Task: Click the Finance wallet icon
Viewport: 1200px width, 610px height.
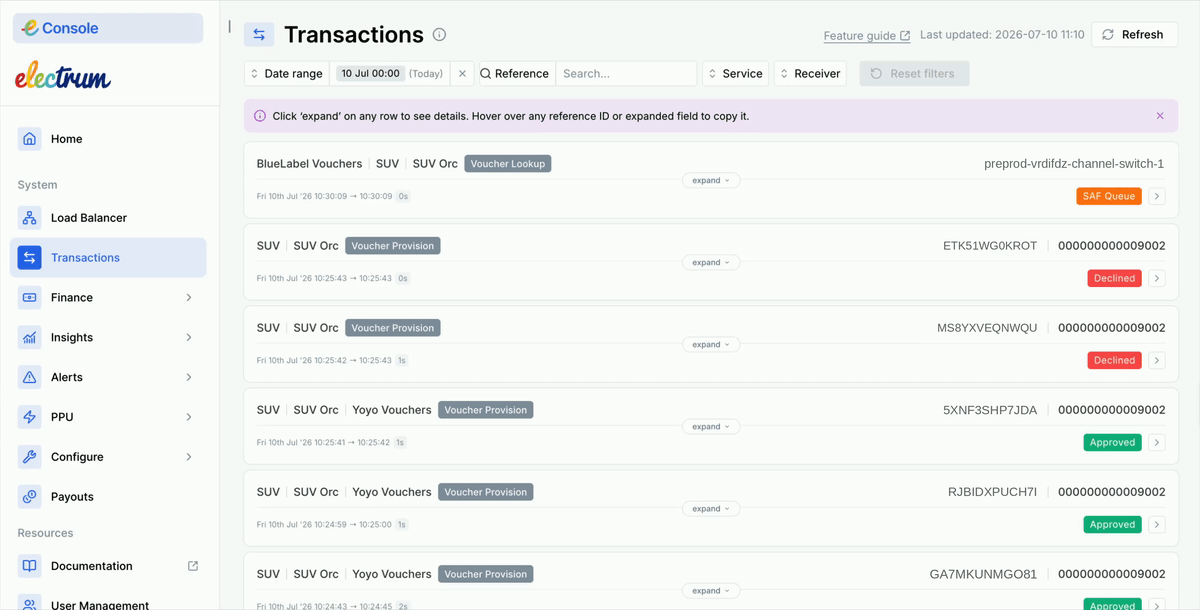Action: pyautogui.click(x=30, y=298)
